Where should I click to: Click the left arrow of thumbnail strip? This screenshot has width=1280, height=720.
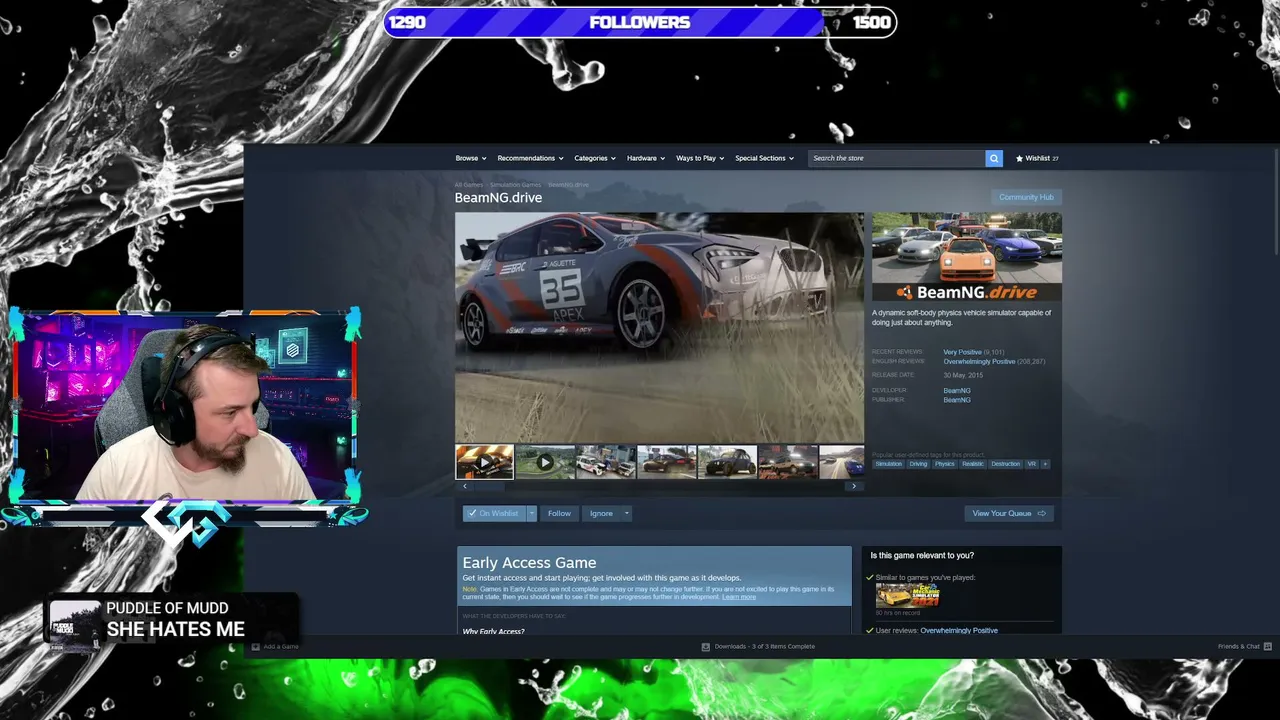click(x=464, y=486)
